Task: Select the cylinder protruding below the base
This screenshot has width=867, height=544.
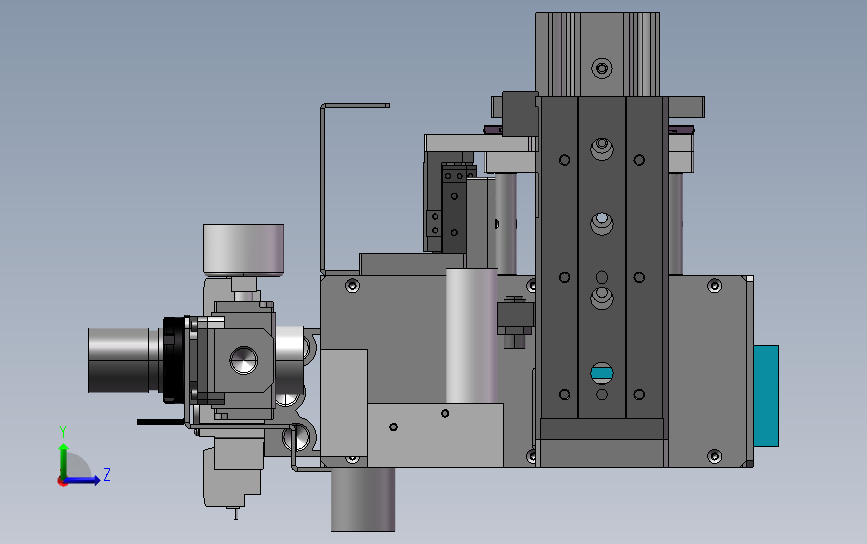Action: point(363,499)
